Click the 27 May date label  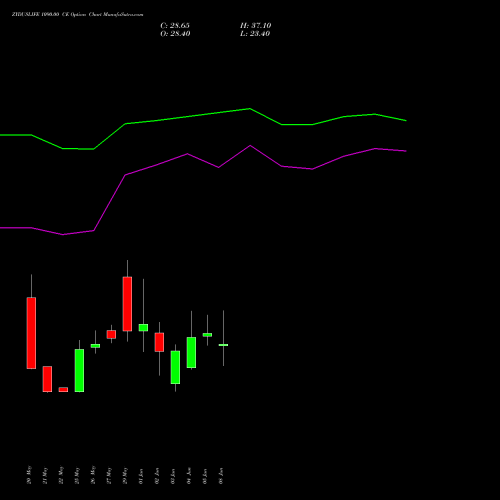tap(109, 475)
